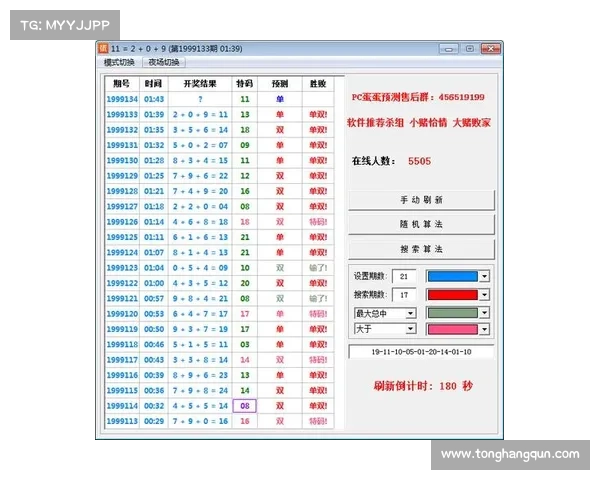Screen dimensions: 600x480
Task: Click the 搜索算法 button
Action: (421, 249)
